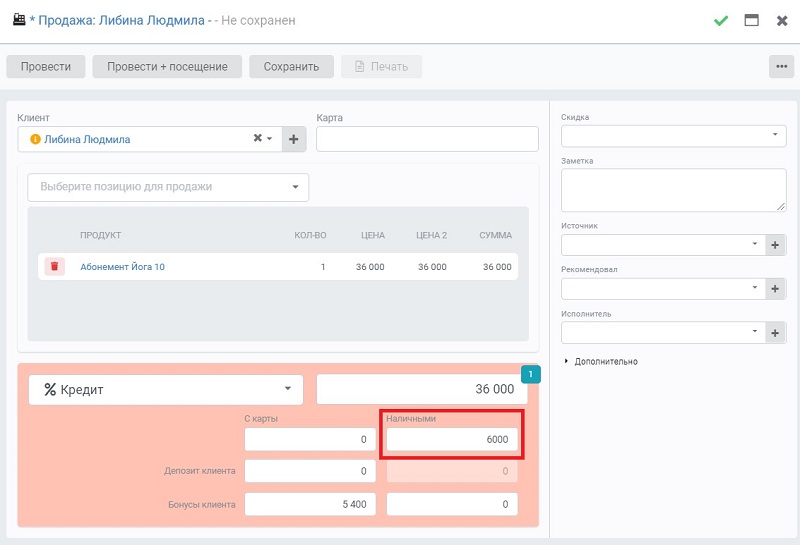Screen dimensions: 800x545
Task: Click the bonus payment field showing 0
Action: (452, 504)
